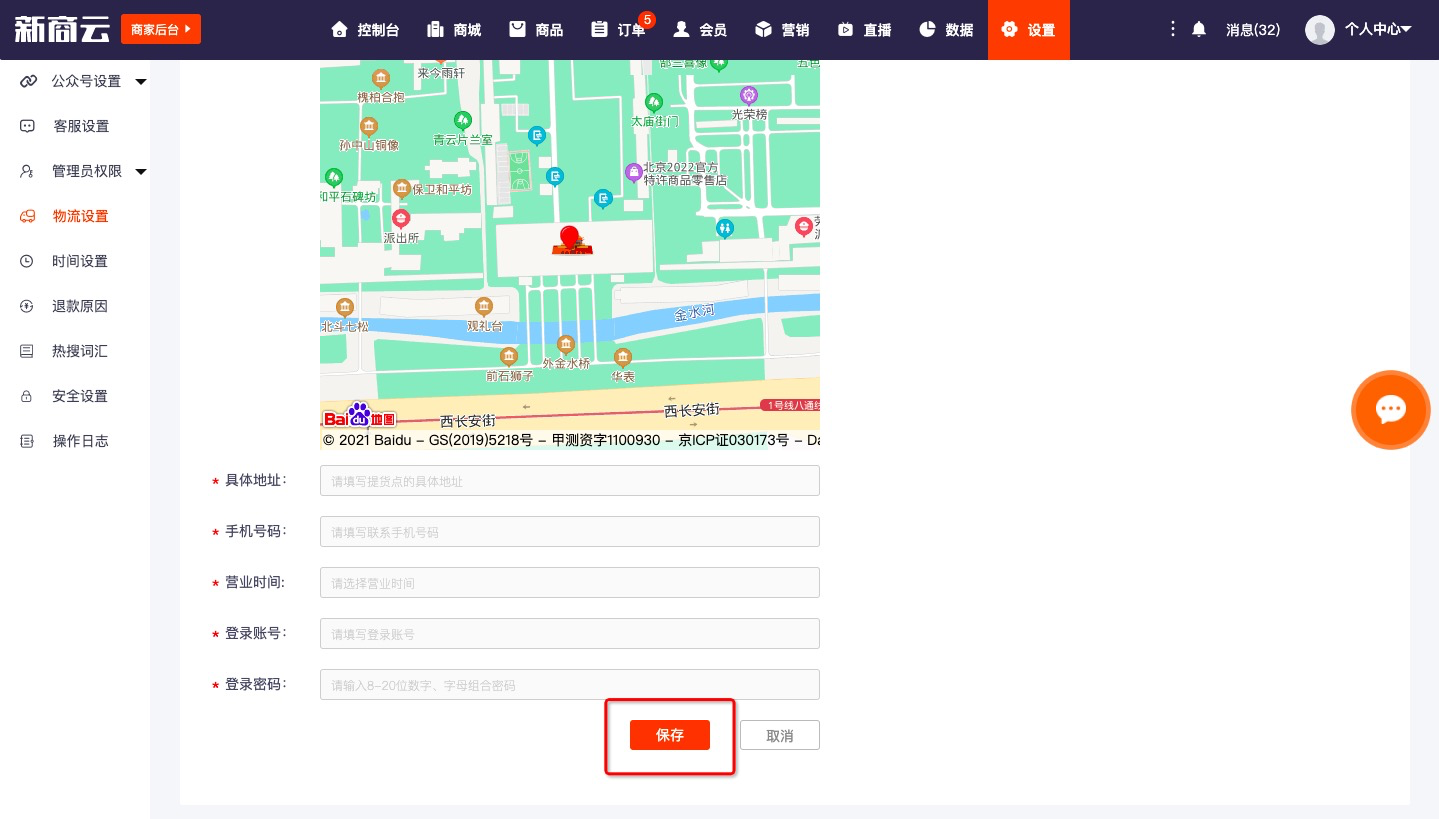Click the 具体地址 input field
Image resolution: width=1439 pixels, height=819 pixels.
(x=570, y=480)
